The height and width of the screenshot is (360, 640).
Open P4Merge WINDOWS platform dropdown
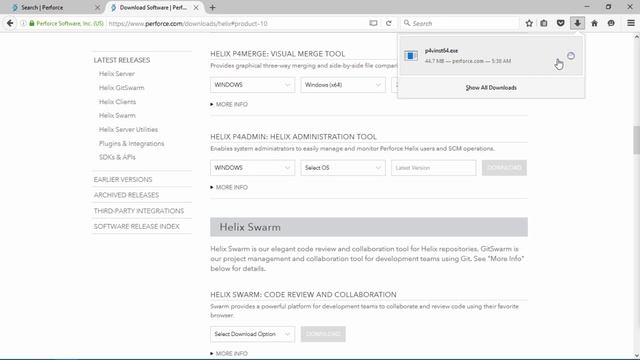[252, 85]
